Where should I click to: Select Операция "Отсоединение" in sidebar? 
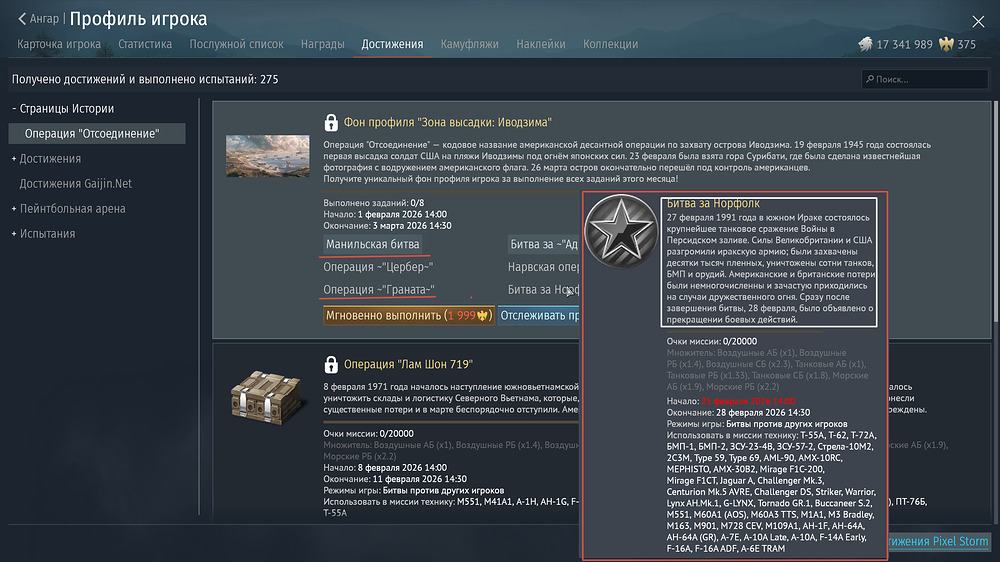point(97,133)
